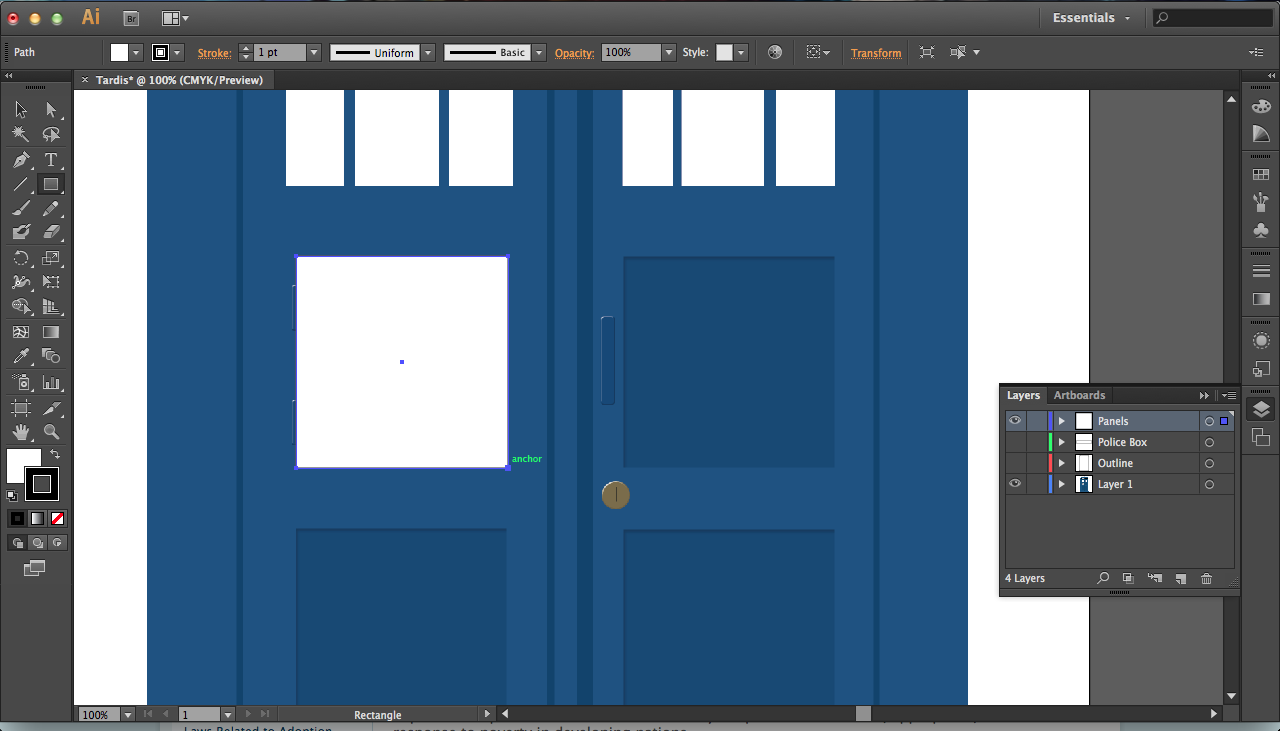The height and width of the screenshot is (731, 1280).
Task: Select the Tardis document tab
Action: tap(179, 80)
